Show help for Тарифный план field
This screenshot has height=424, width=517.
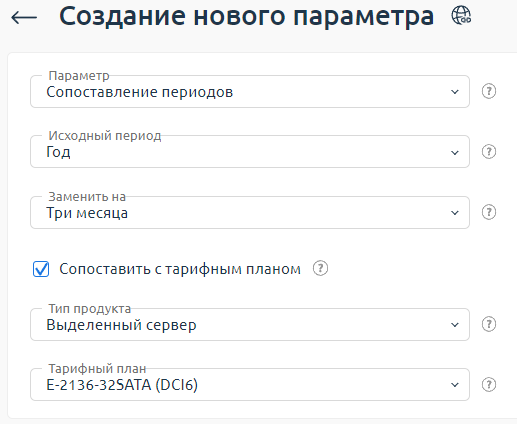(489, 385)
